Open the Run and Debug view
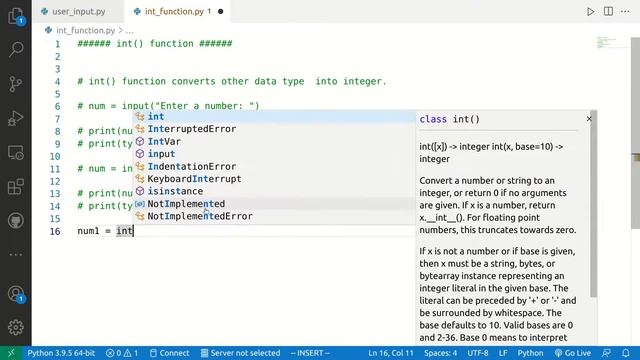Viewport: 640px width, 360px height. pyautogui.click(x=16, y=118)
